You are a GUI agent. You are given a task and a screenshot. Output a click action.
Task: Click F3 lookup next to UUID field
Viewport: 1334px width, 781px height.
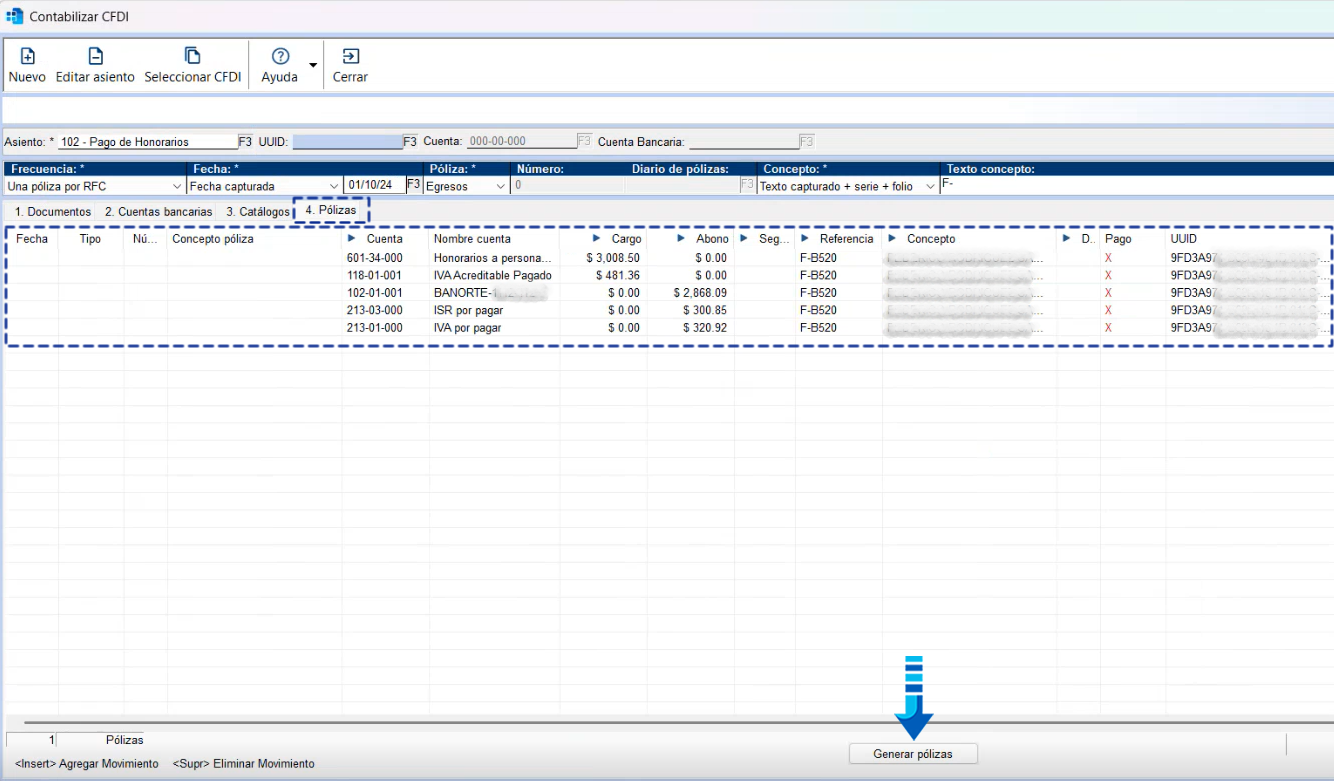410,142
